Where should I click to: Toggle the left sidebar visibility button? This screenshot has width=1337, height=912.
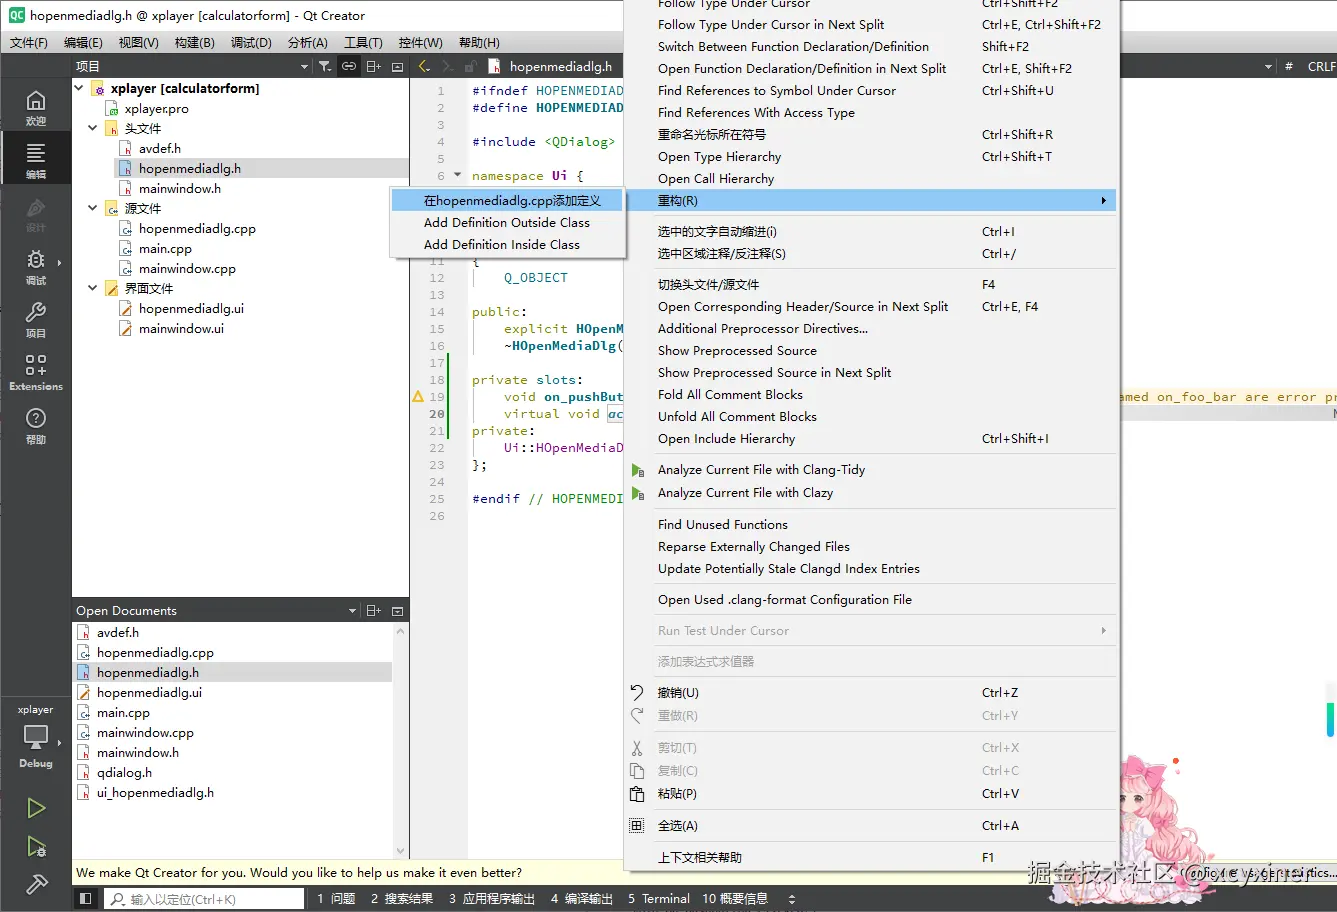coord(85,899)
